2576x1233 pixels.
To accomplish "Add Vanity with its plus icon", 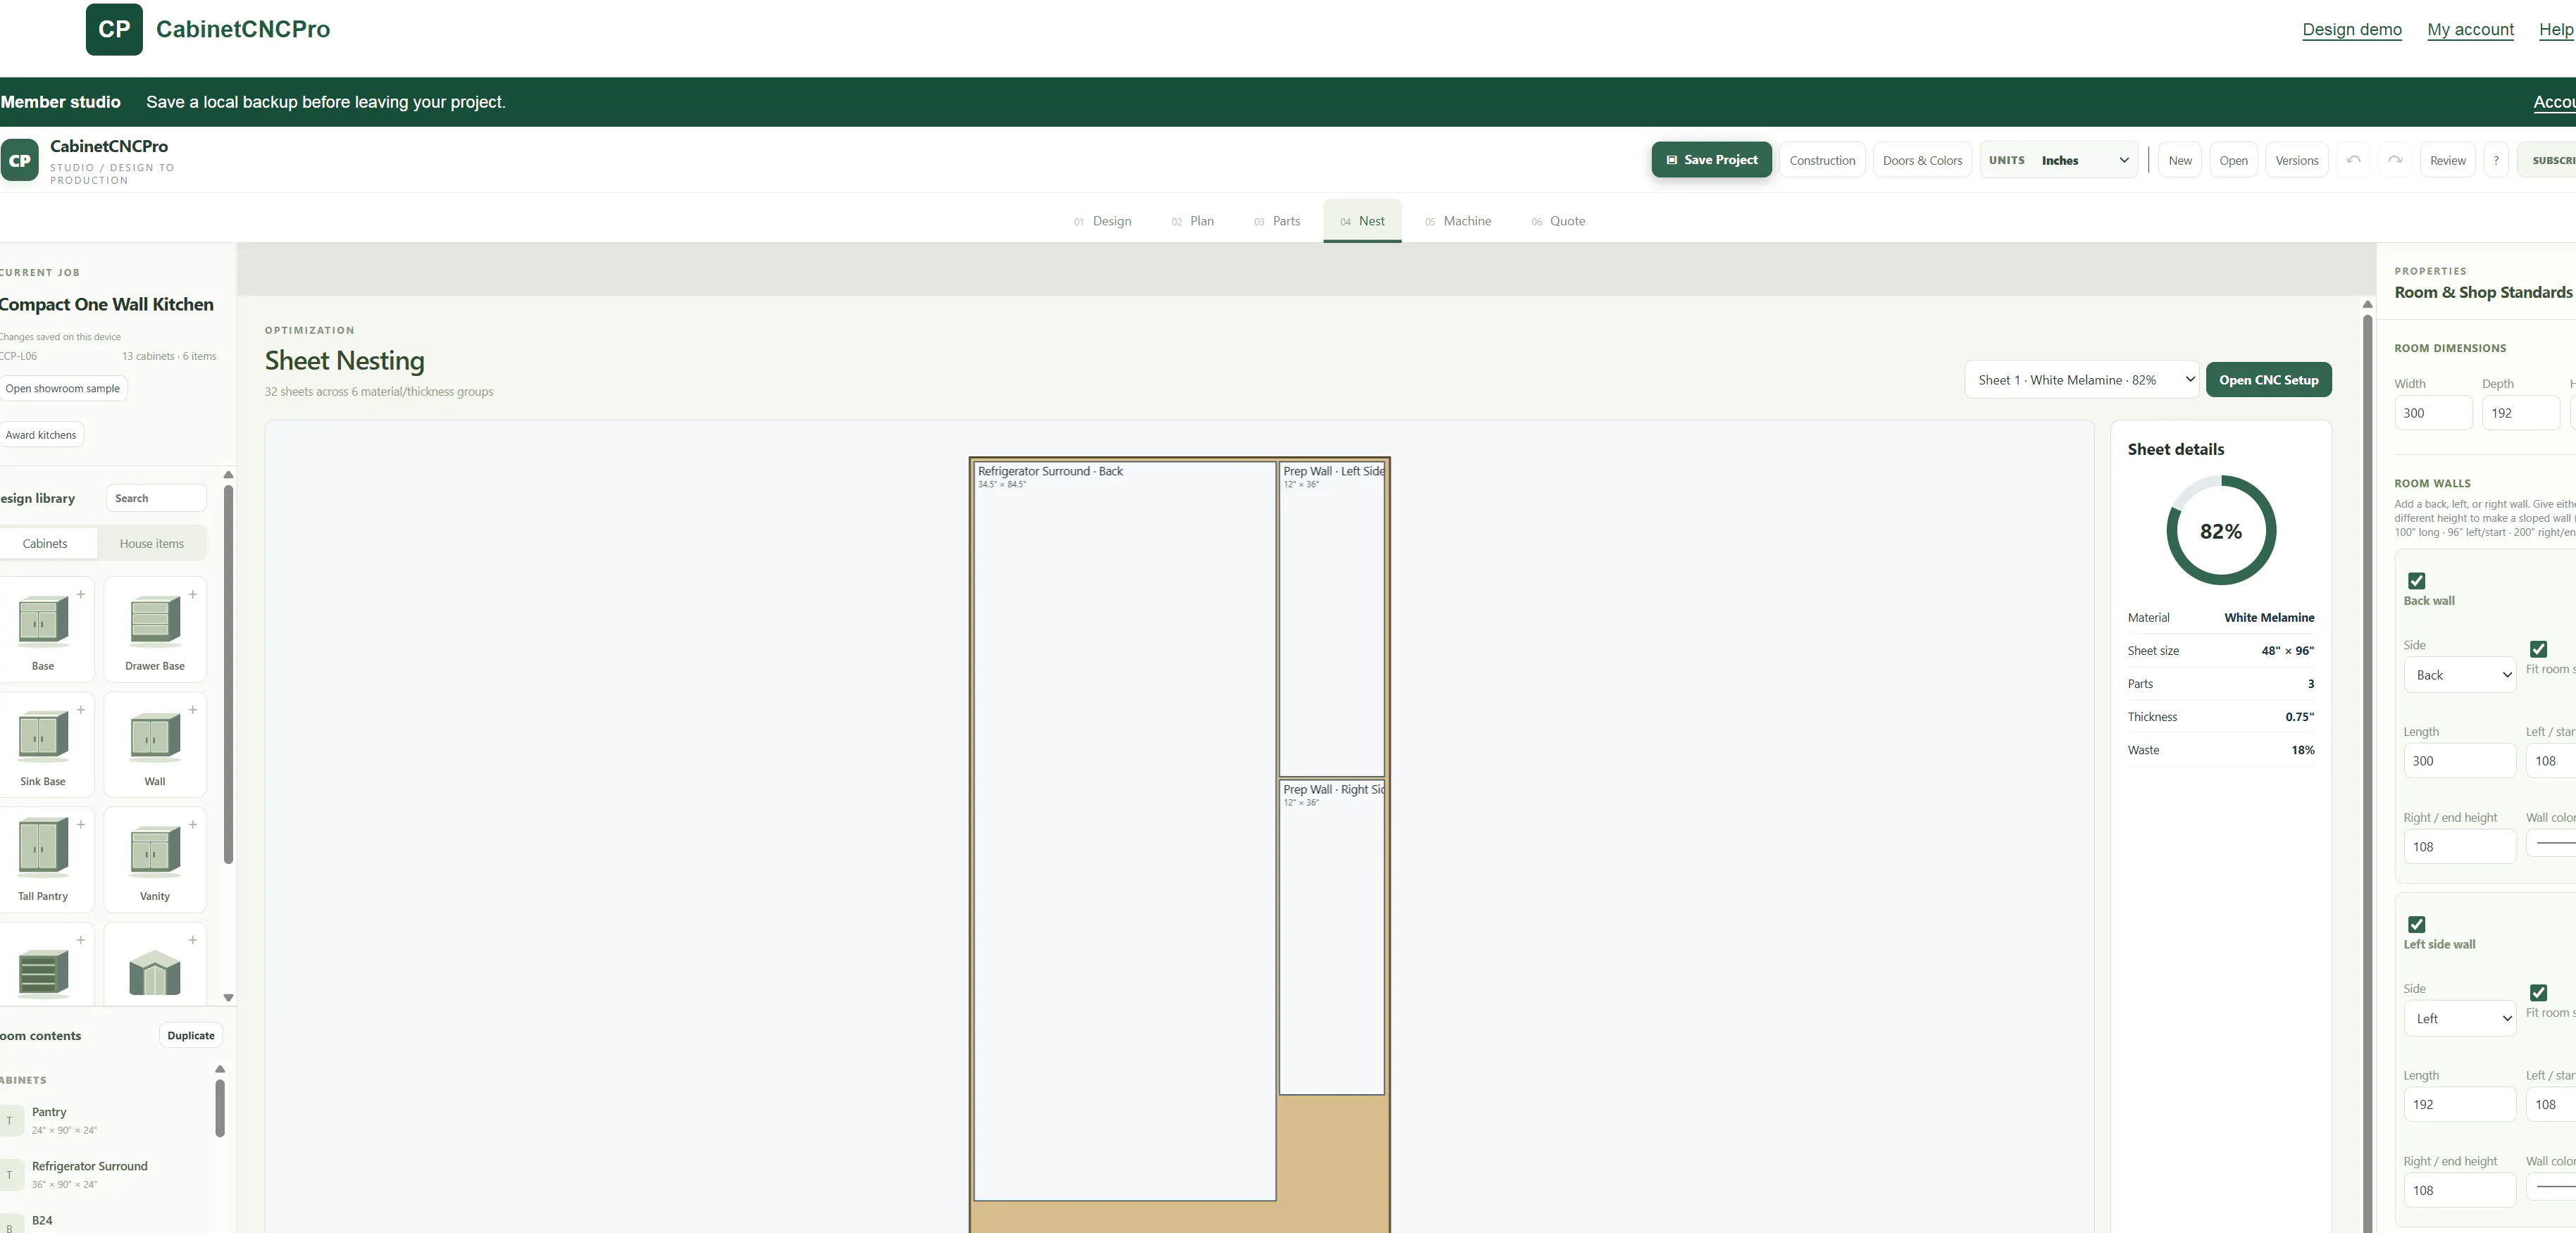I will (193, 825).
